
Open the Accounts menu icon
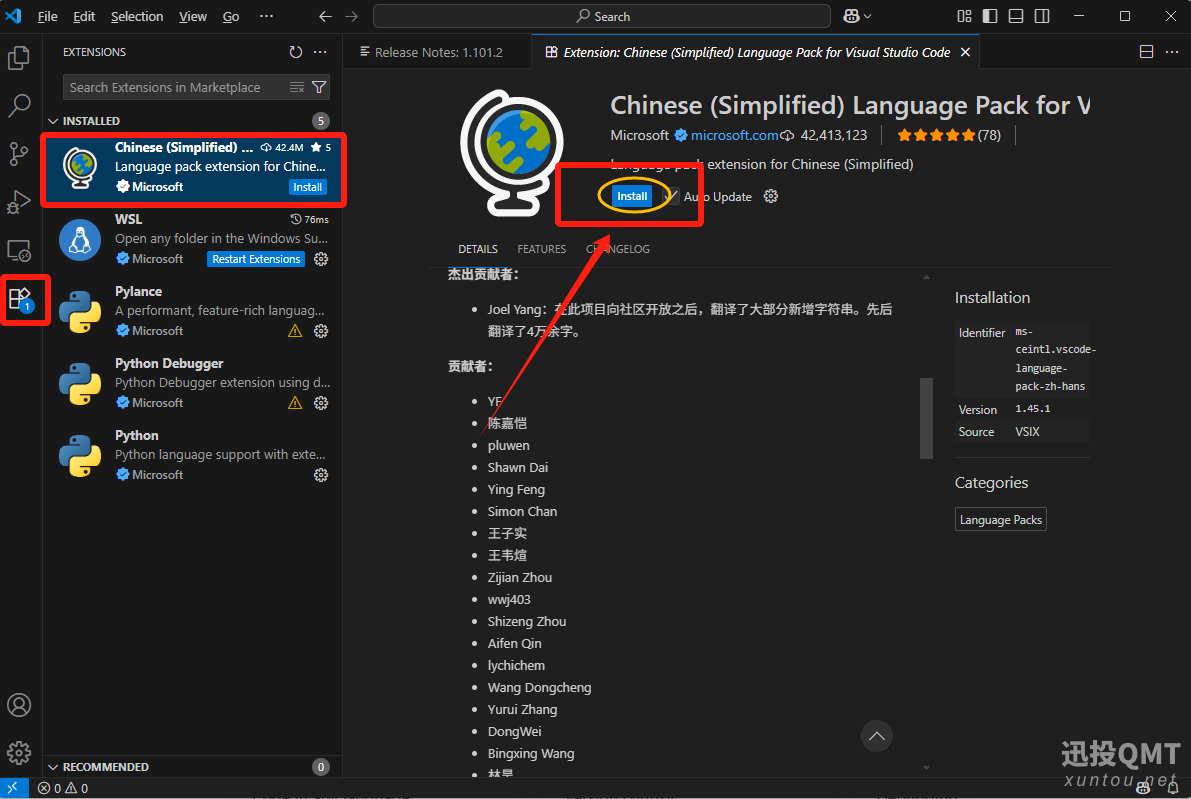(19, 705)
